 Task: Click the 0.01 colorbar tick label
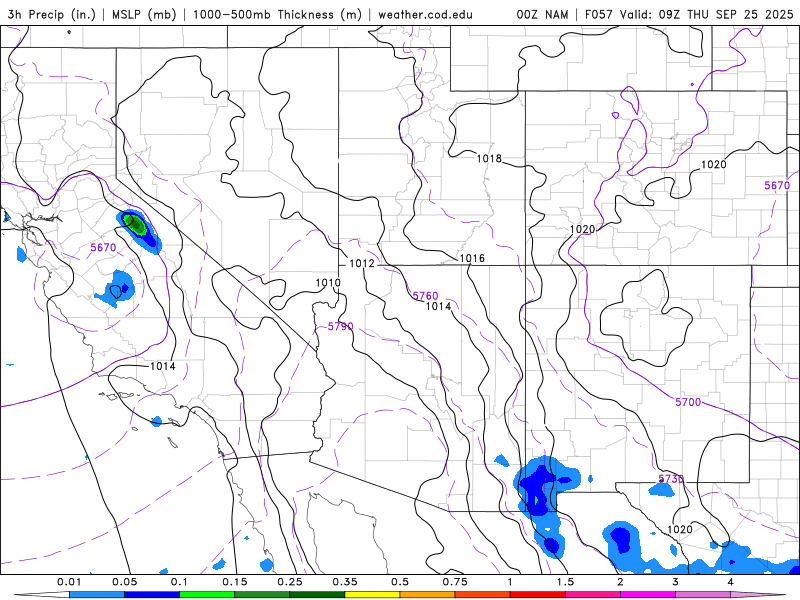pos(69,582)
